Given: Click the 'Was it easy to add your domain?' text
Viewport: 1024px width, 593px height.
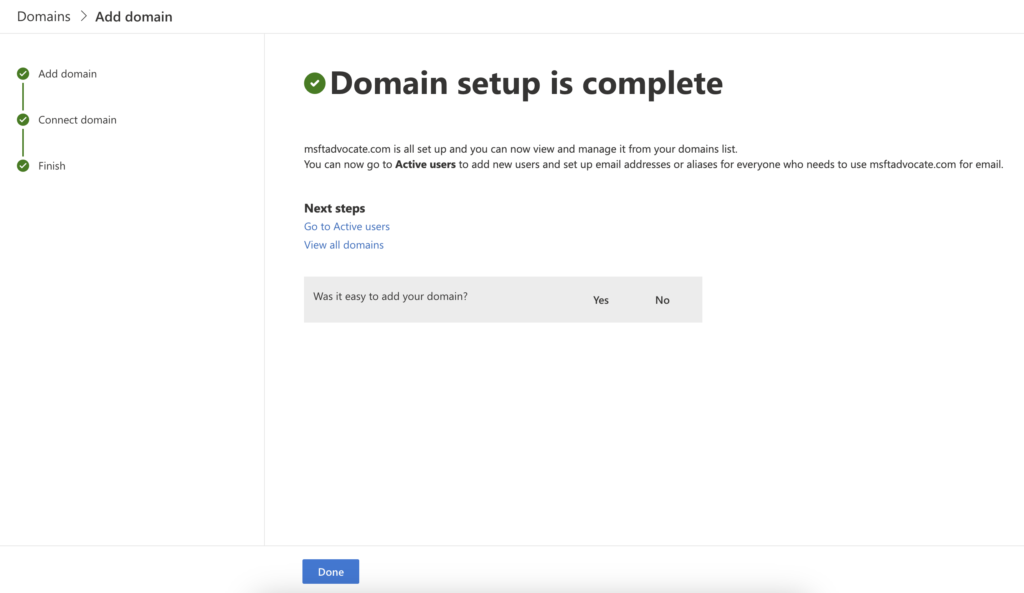Looking at the screenshot, I should tap(391, 297).
